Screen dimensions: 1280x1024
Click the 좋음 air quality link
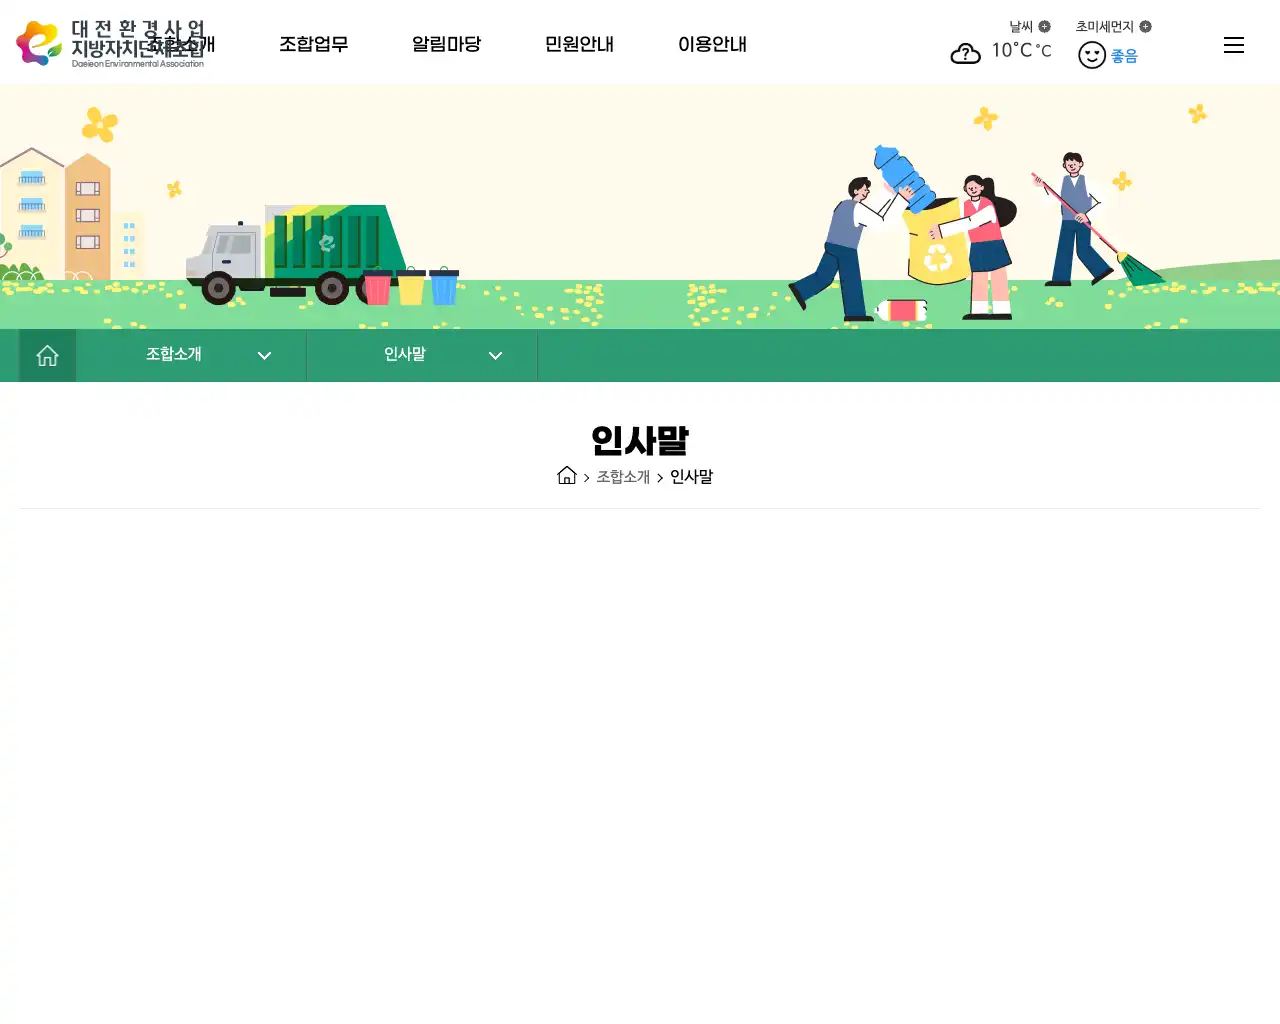click(1124, 56)
